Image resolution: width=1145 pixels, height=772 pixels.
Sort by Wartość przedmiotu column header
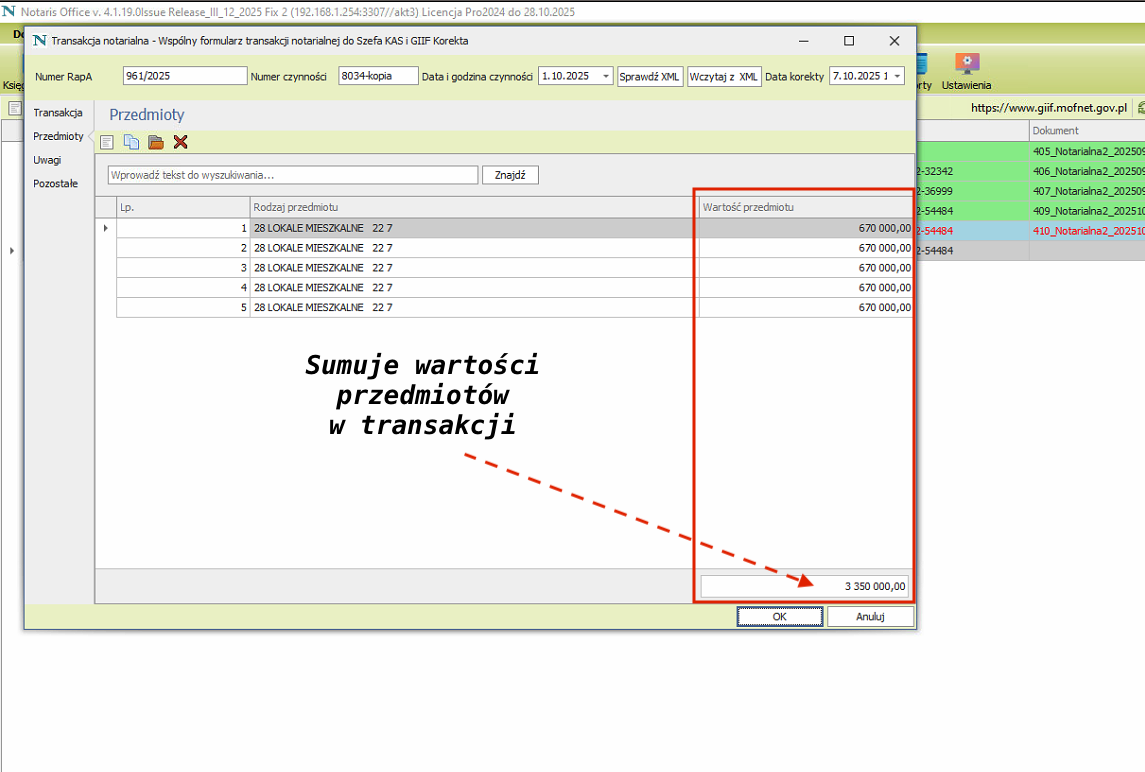coord(804,207)
